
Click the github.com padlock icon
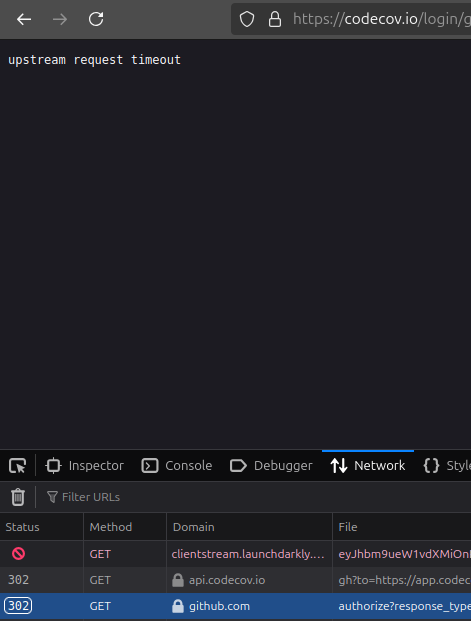point(178,606)
